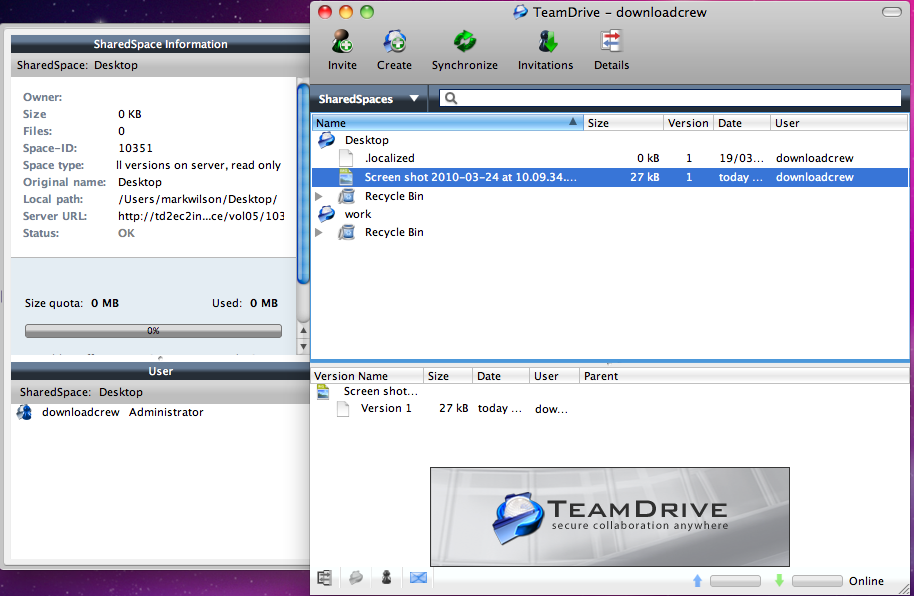This screenshot has height=596, width=914.
Task: Click the Desktop SharedSpace icon in tree
Action: click(x=326, y=140)
